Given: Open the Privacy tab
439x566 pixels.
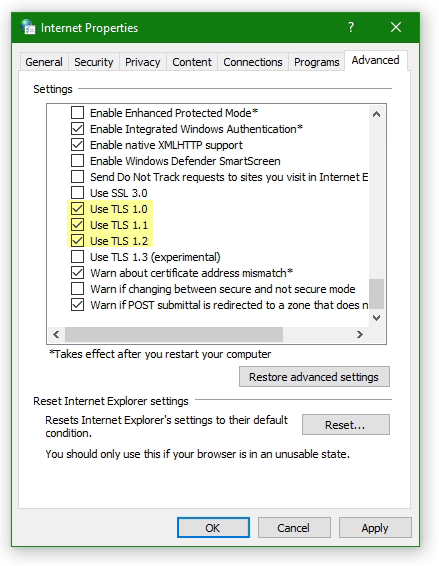Looking at the screenshot, I should (143, 62).
